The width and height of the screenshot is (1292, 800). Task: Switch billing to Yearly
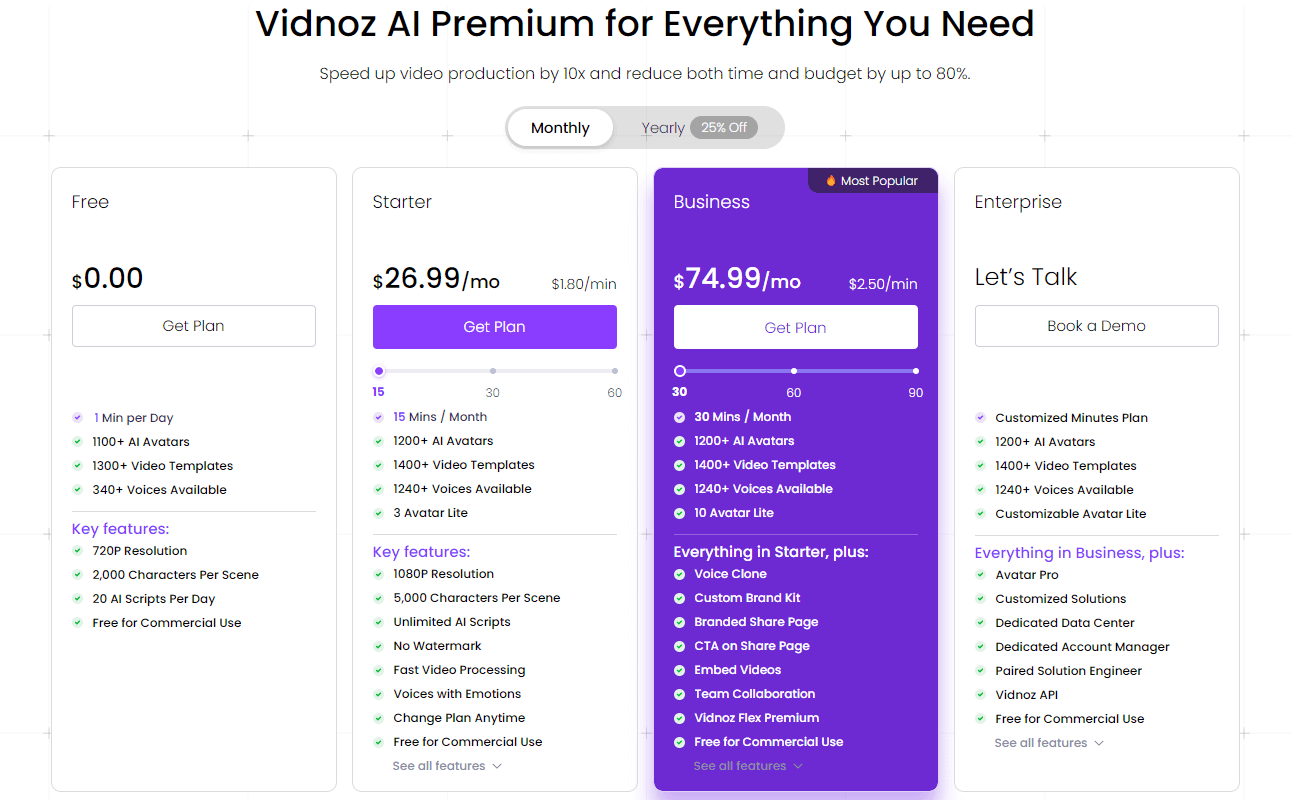point(663,128)
